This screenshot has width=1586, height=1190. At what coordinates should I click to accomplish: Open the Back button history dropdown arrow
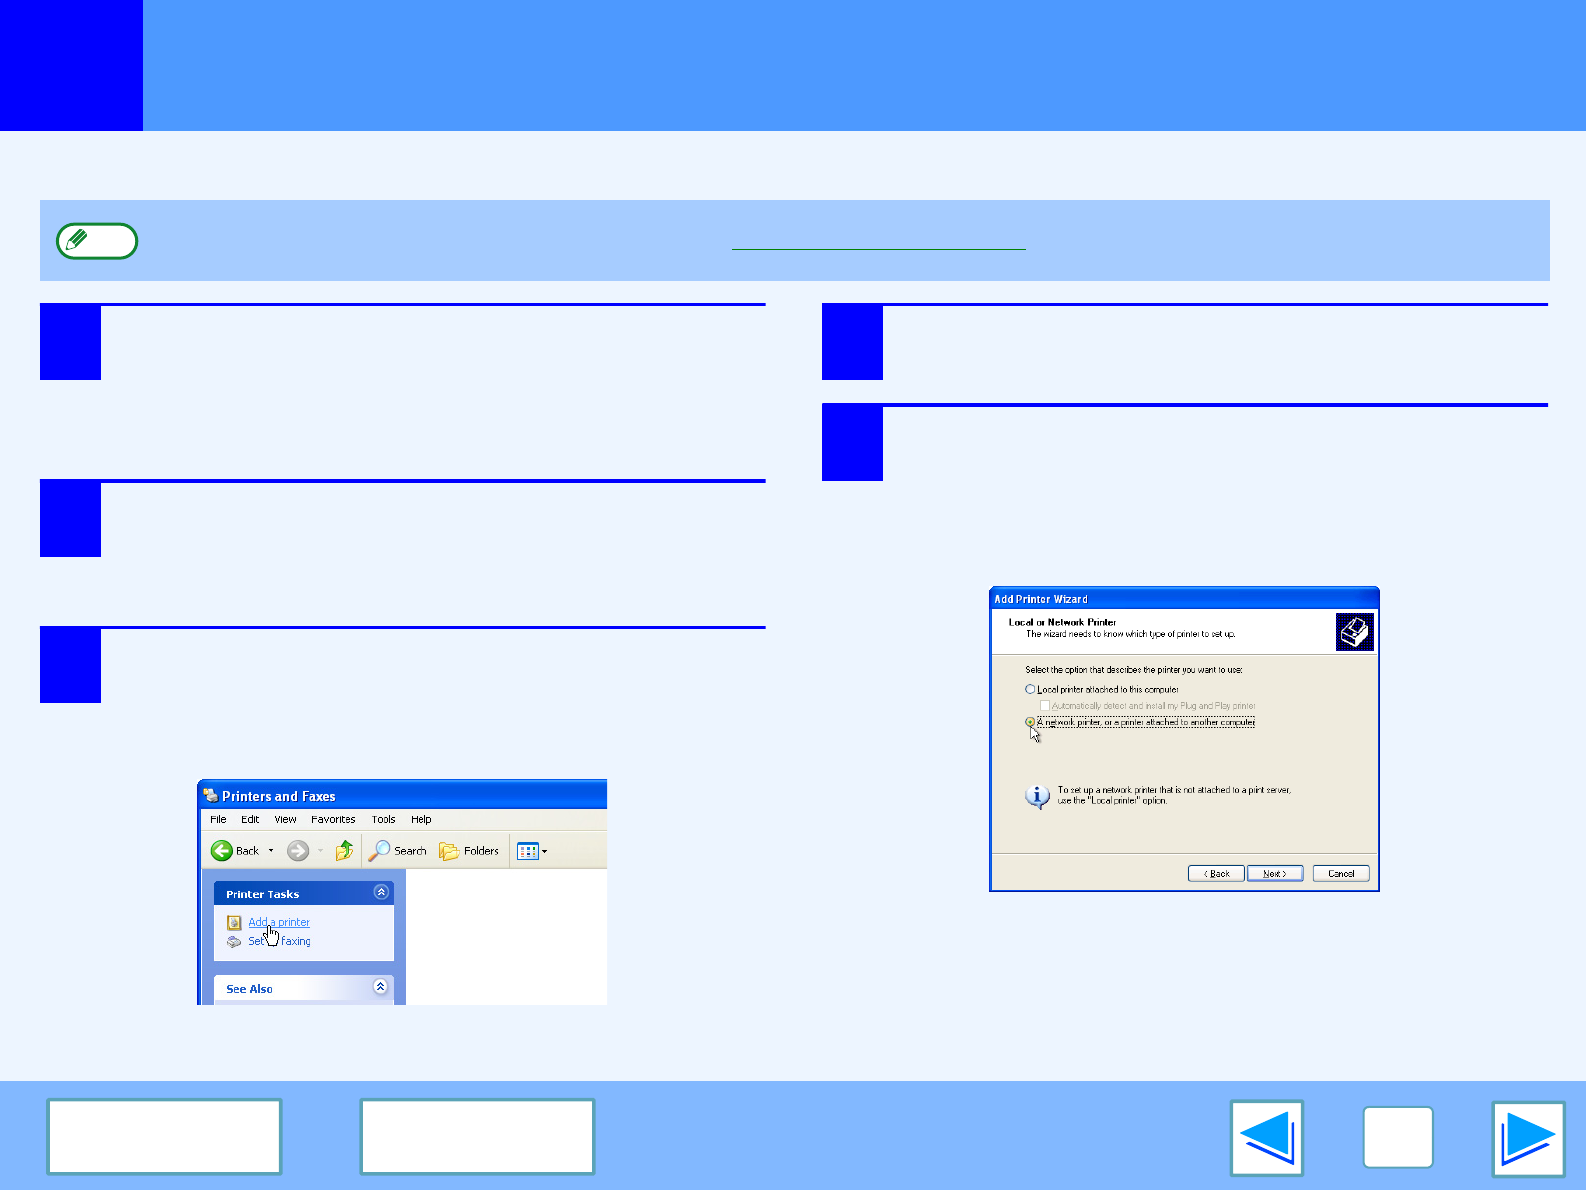(x=271, y=851)
